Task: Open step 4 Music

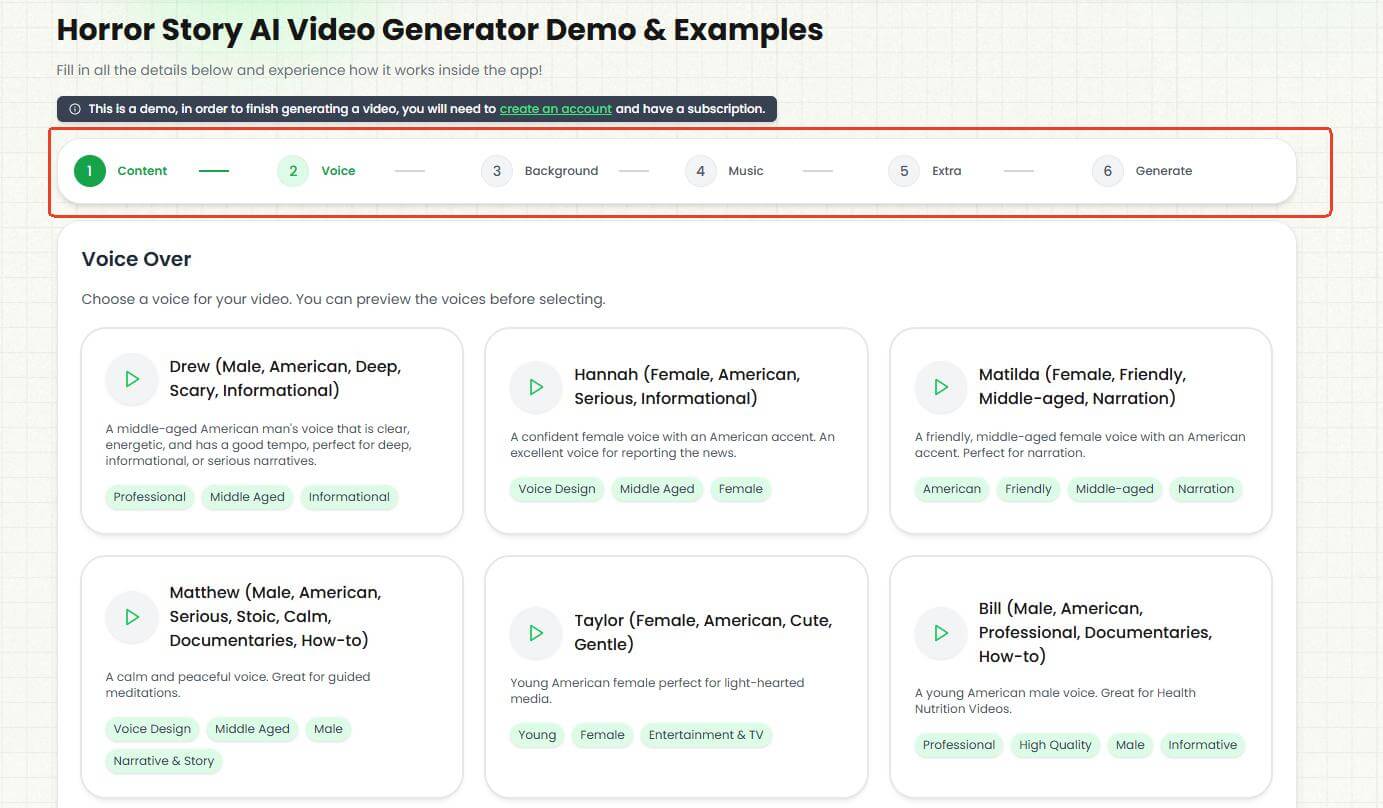Action: (x=701, y=171)
